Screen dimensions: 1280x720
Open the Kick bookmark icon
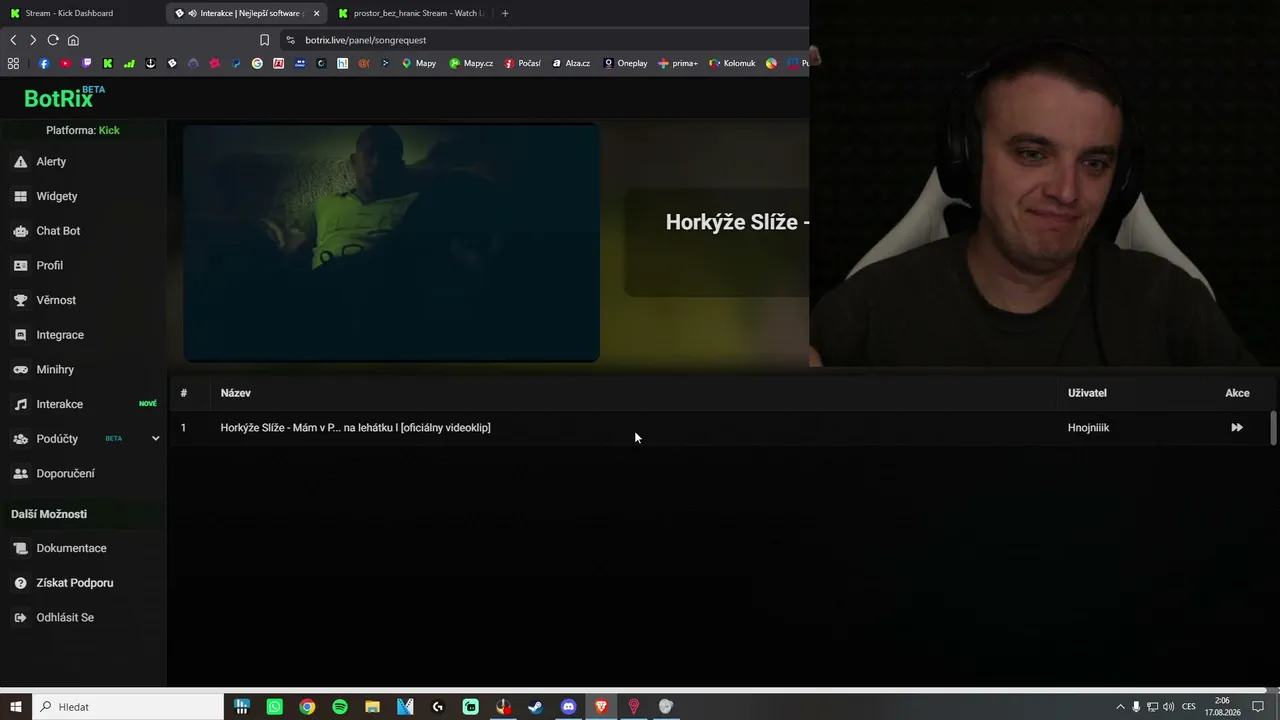108,63
